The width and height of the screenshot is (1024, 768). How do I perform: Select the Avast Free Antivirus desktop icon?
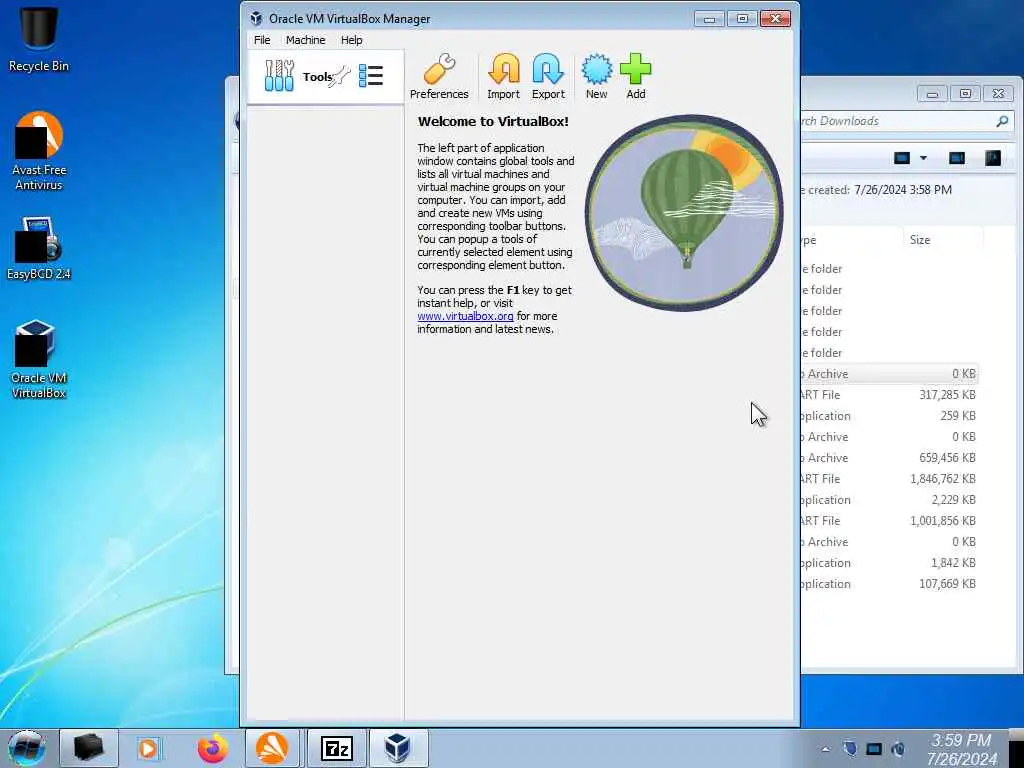click(39, 151)
